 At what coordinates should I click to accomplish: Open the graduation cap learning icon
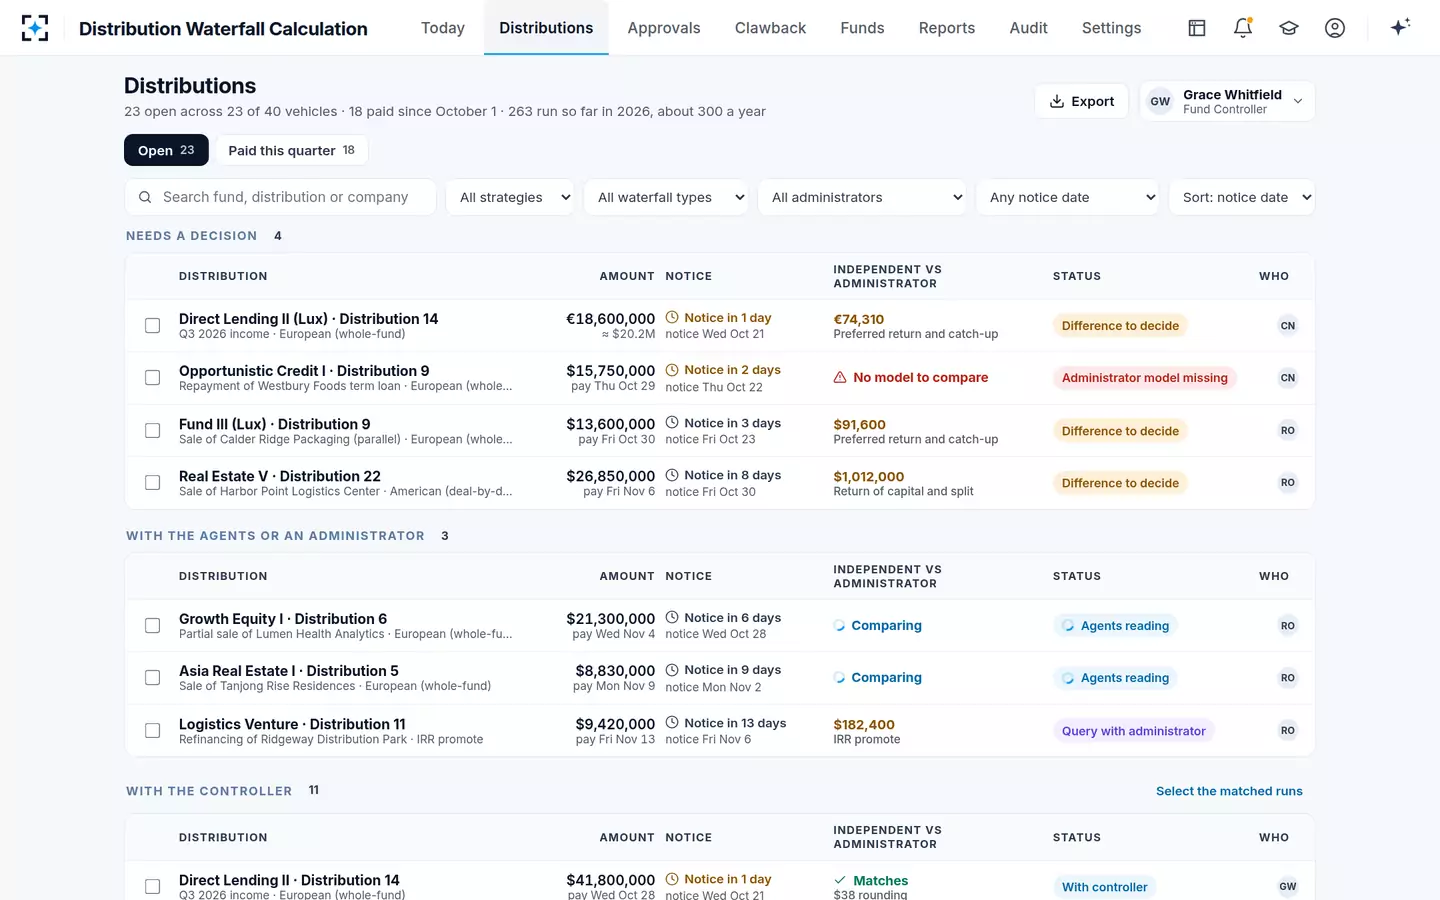coord(1289,28)
